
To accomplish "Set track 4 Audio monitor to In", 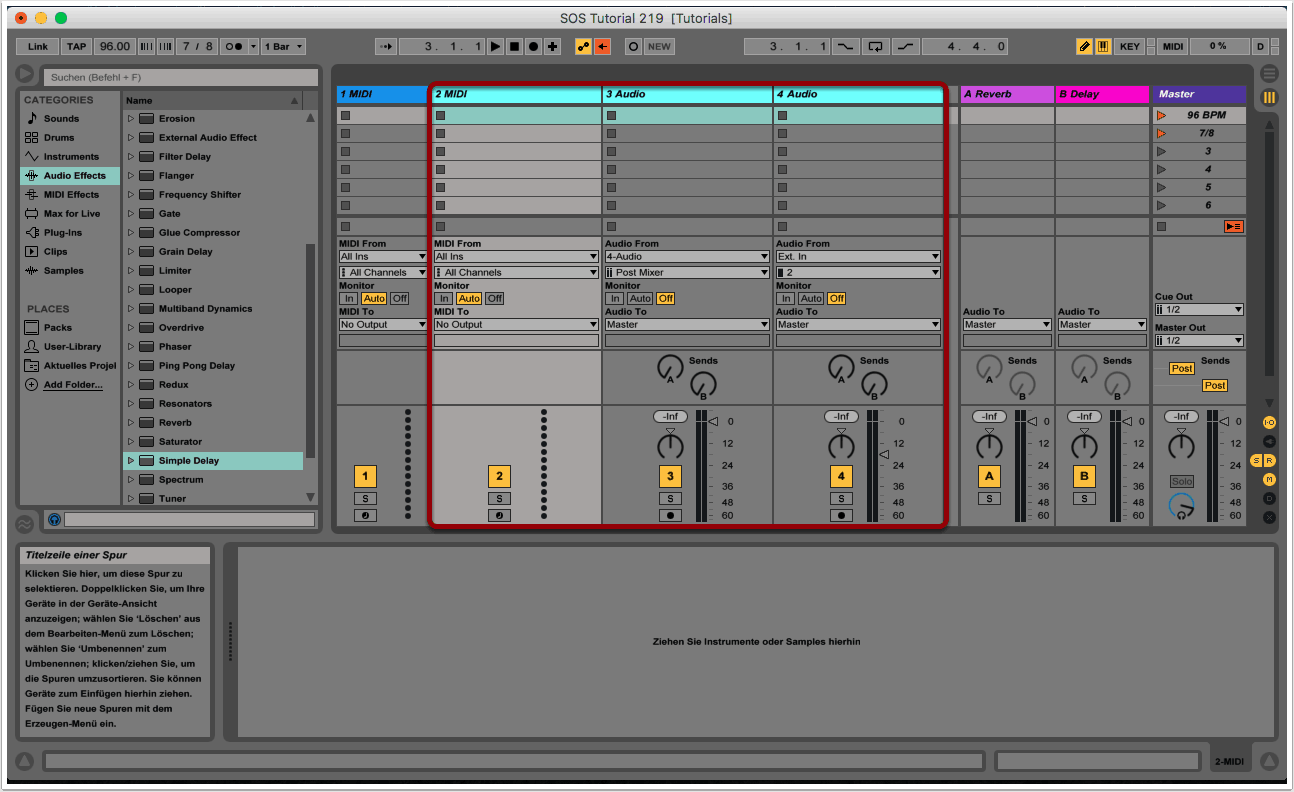I will pos(786,299).
